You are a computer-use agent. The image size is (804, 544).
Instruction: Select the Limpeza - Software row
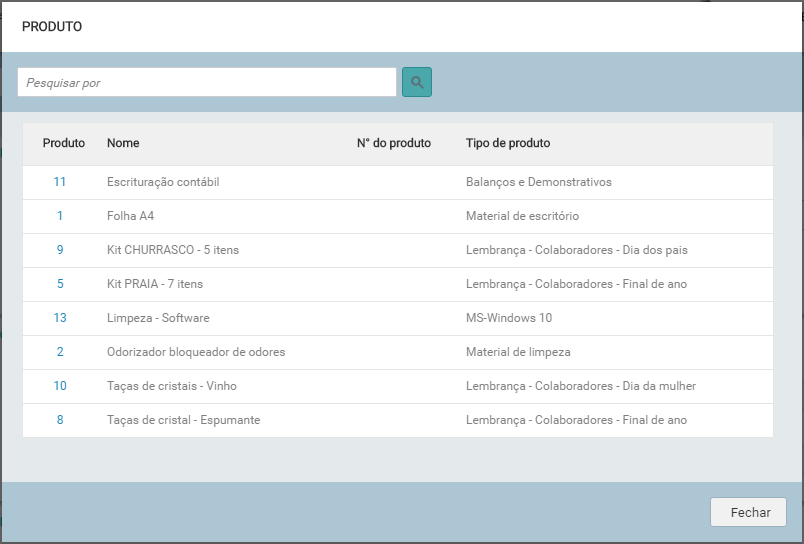pos(158,318)
